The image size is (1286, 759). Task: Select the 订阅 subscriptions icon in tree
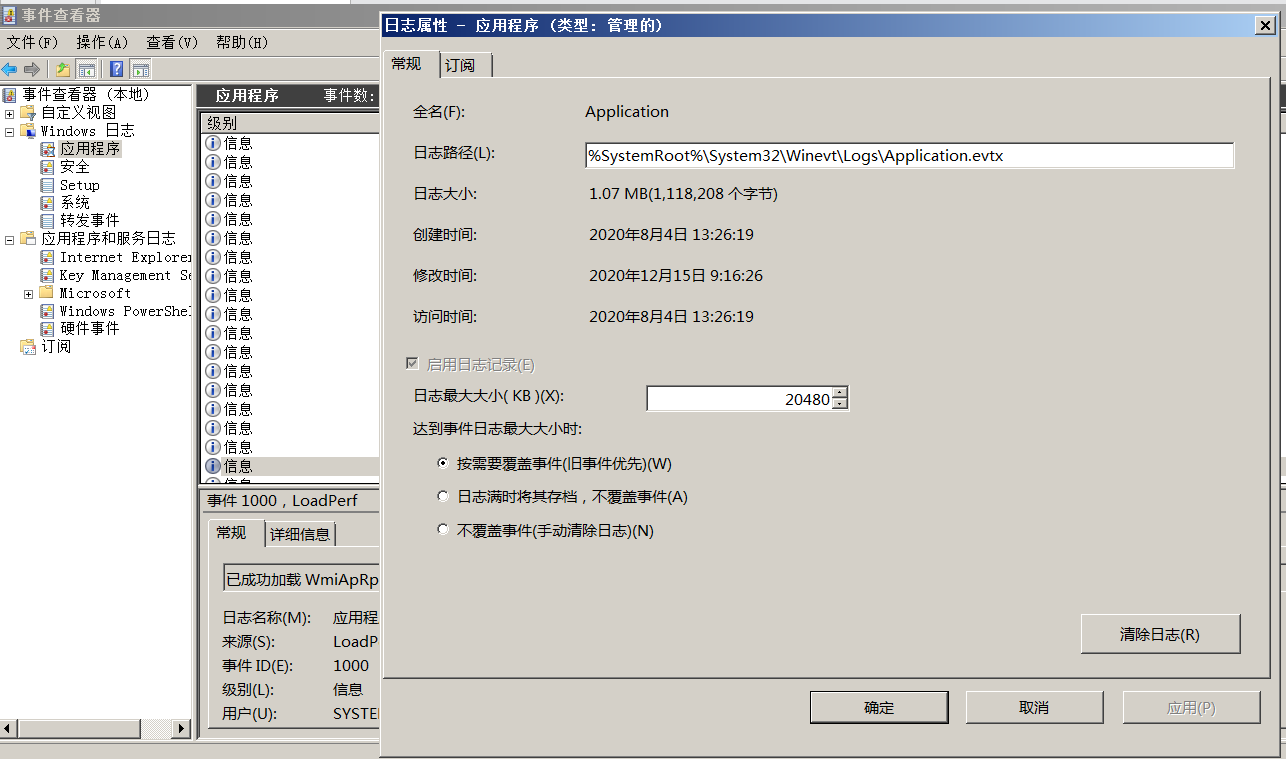tap(28, 347)
